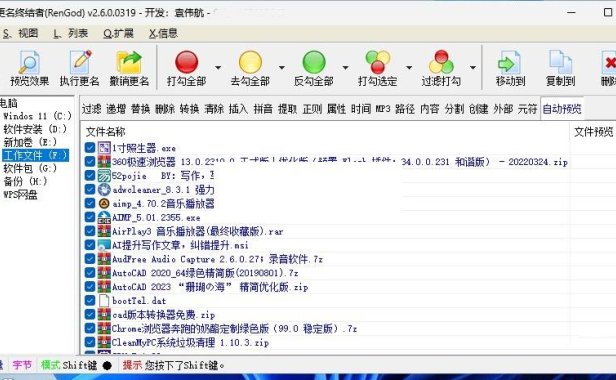Select Windos 11 (C:) drive
616x380 pixels.
pyautogui.click(x=37, y=116)
